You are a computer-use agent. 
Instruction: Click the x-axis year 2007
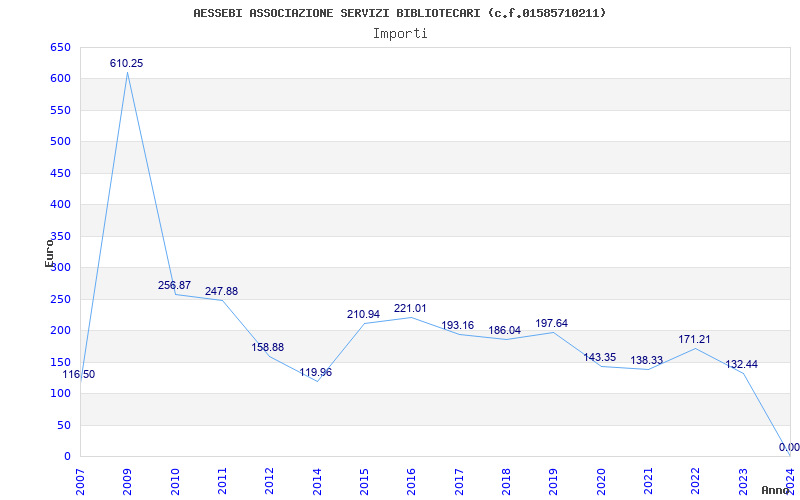pyautogui.click(x=80, y=482)
